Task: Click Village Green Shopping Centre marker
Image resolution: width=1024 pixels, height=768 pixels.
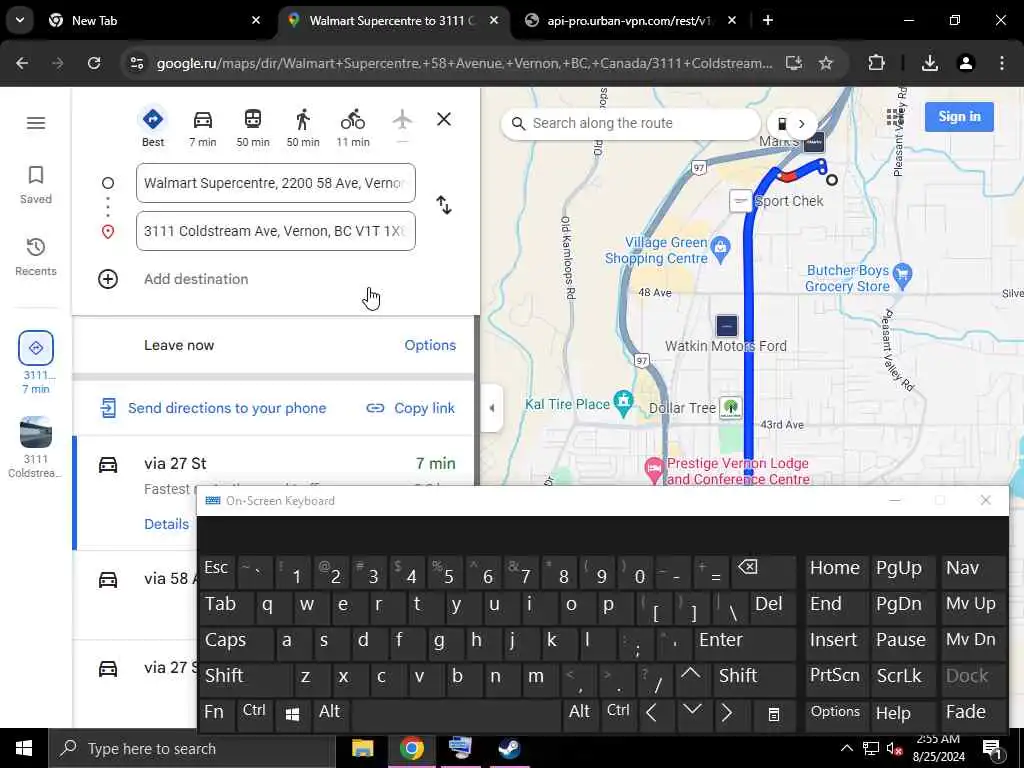Action: pos(721,249)
